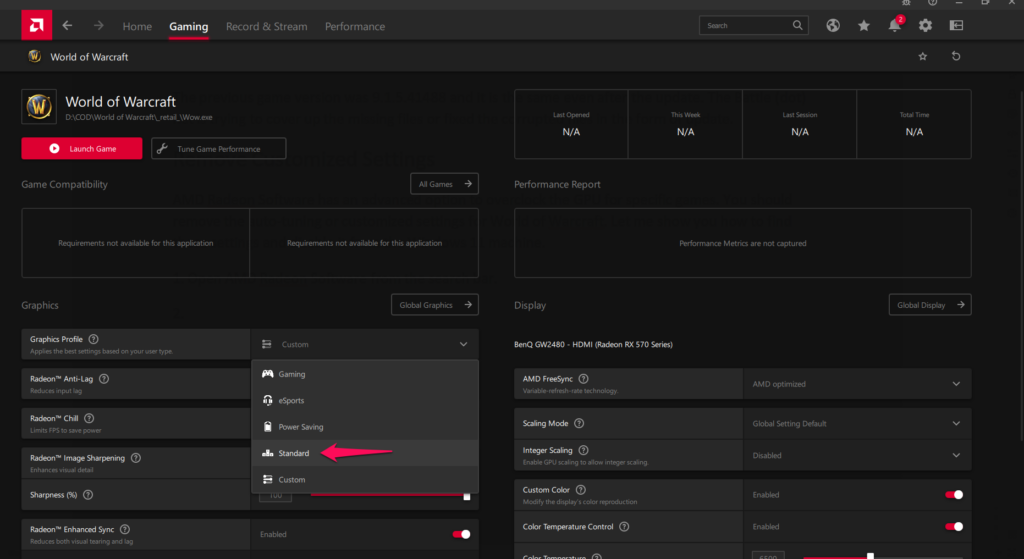
Task: Reset game profile with the undo icon
Action: [956, 56]
